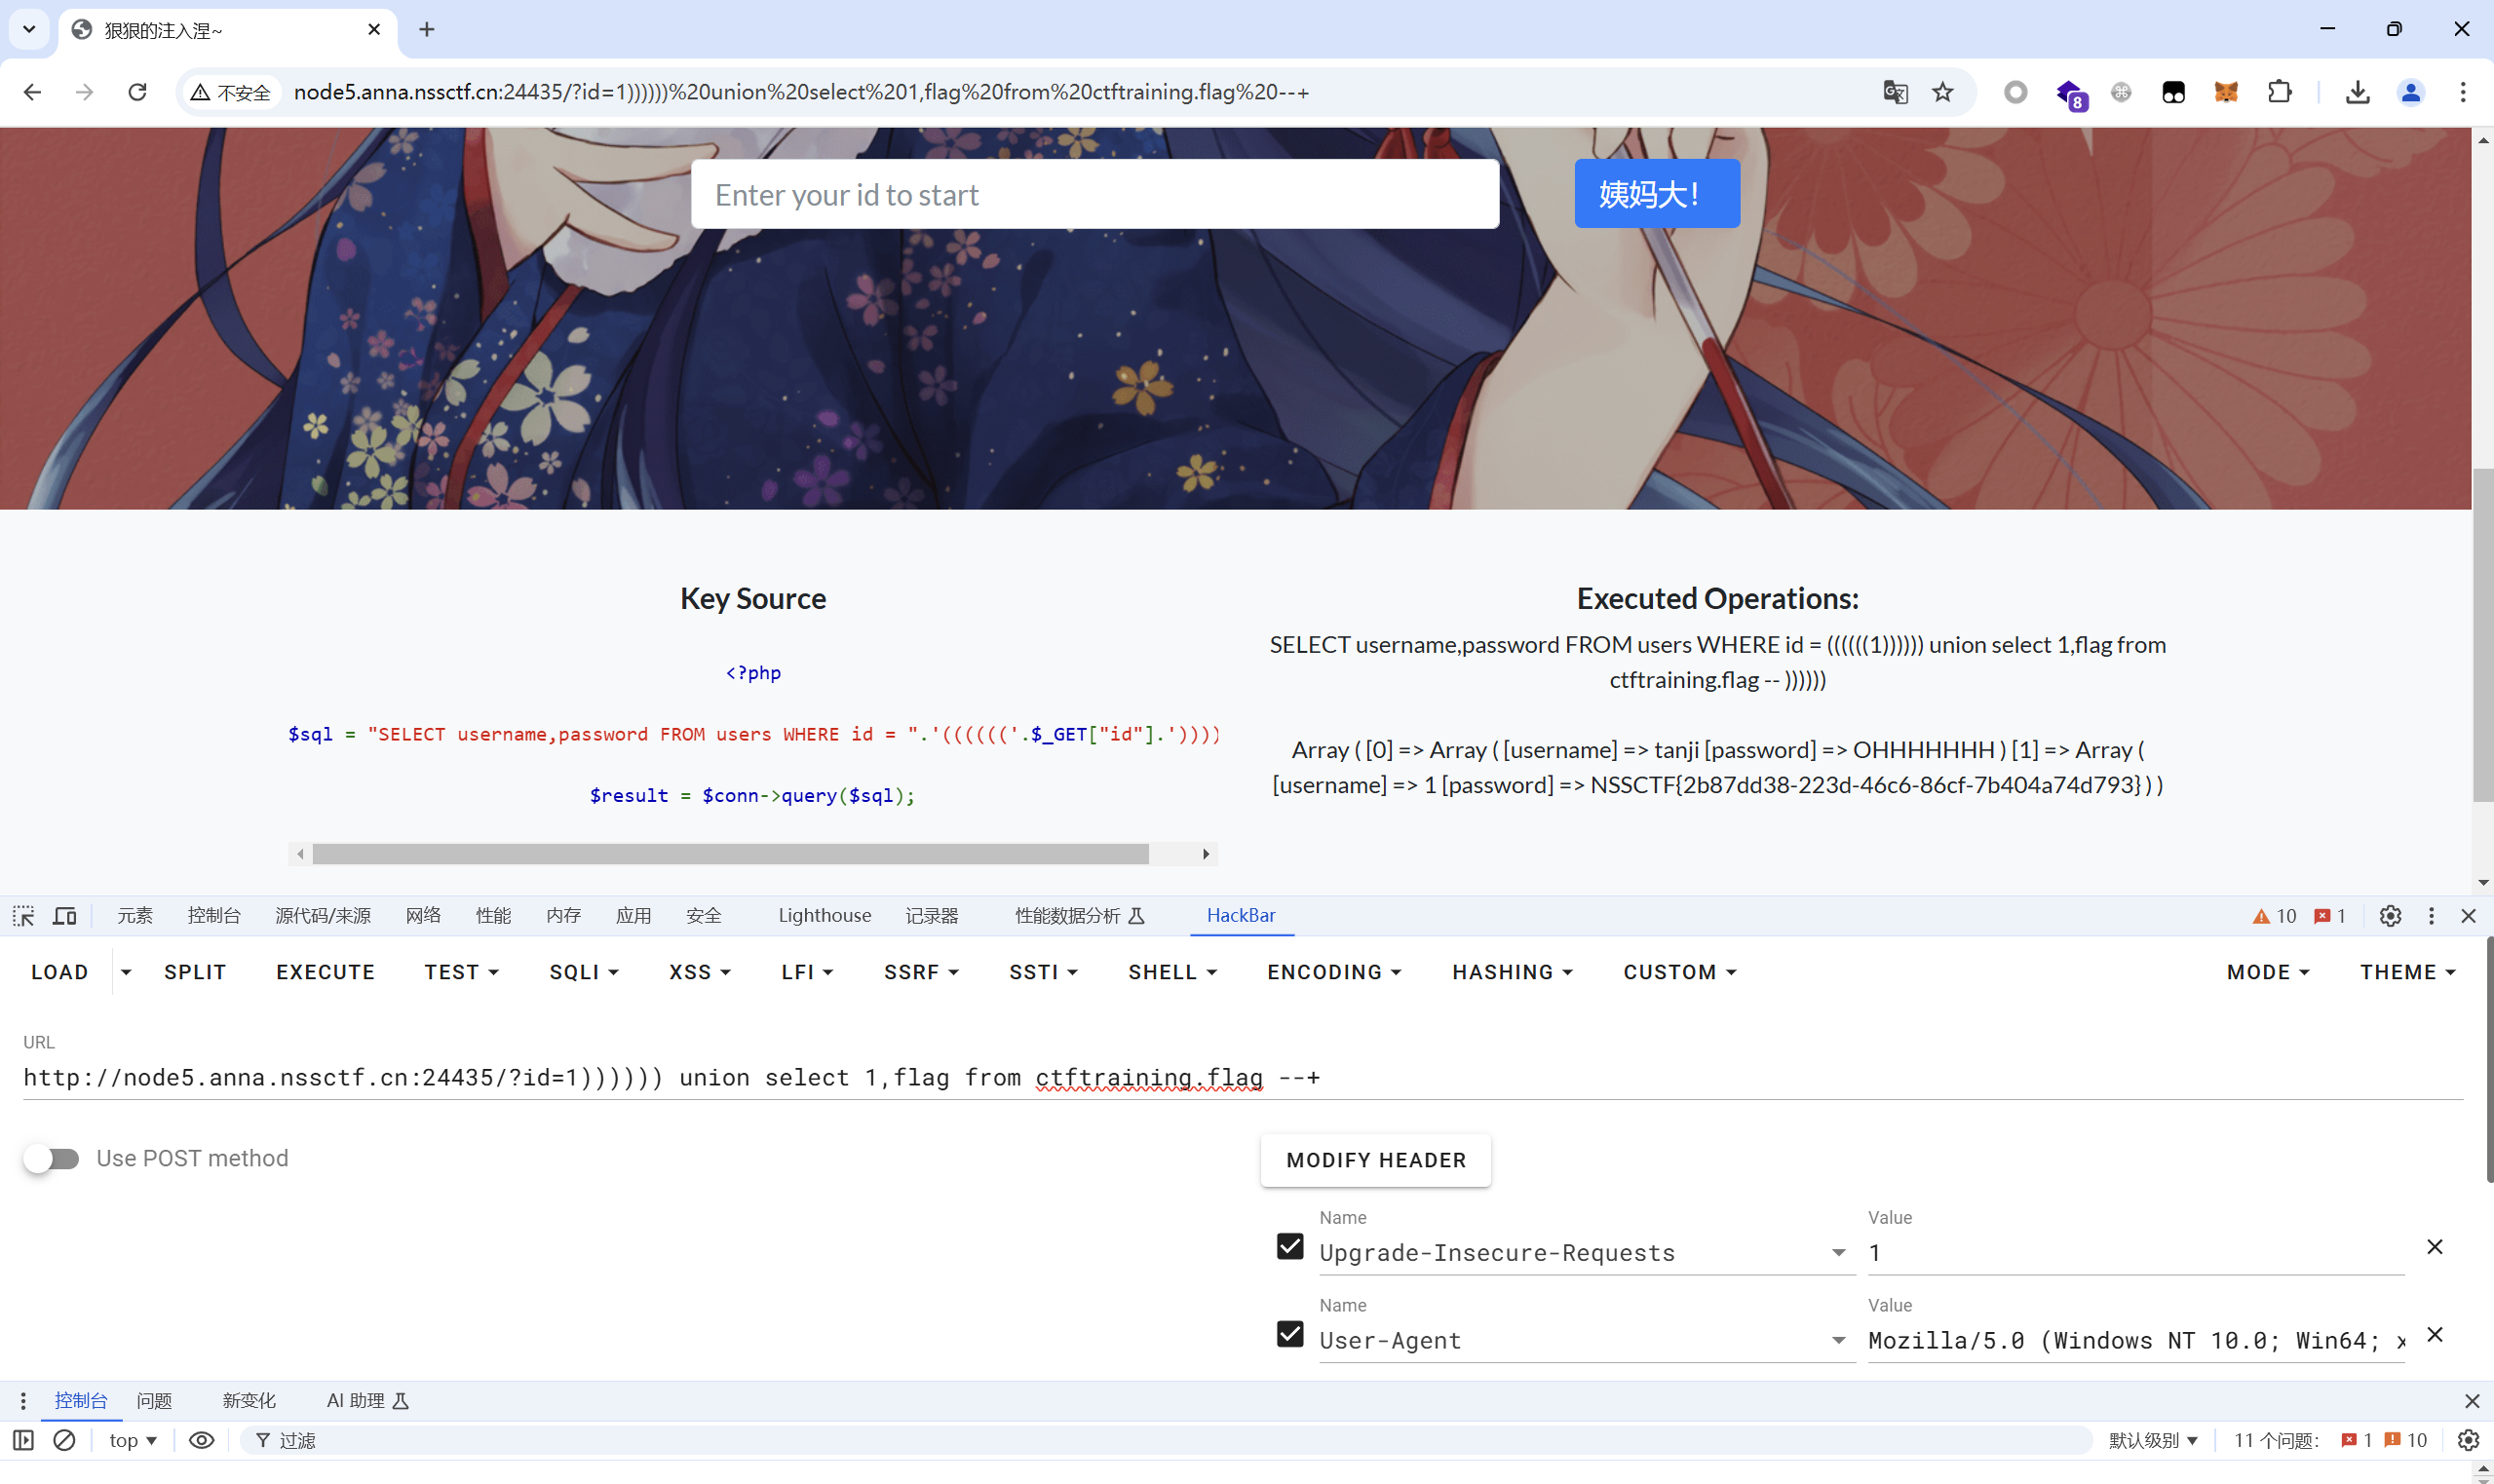The image size is (2494, 1484).
Task: Open the drawer three-dot menu
Action: click(x=23, y=1401)
